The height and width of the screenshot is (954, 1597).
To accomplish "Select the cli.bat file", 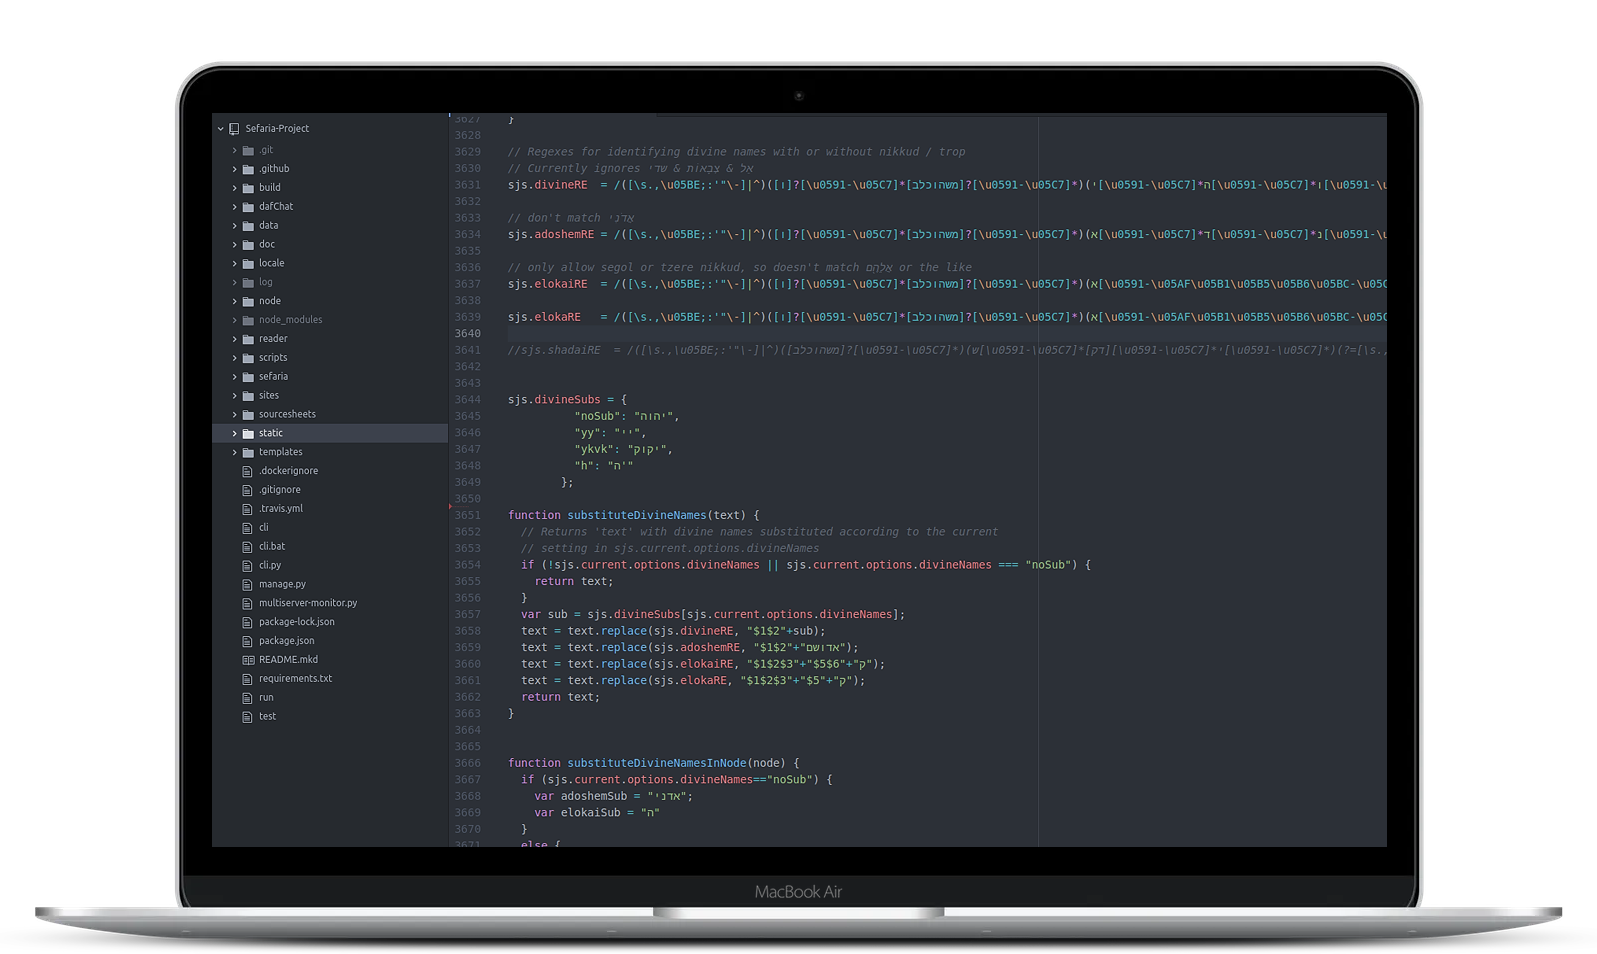I will coord(272,547).
